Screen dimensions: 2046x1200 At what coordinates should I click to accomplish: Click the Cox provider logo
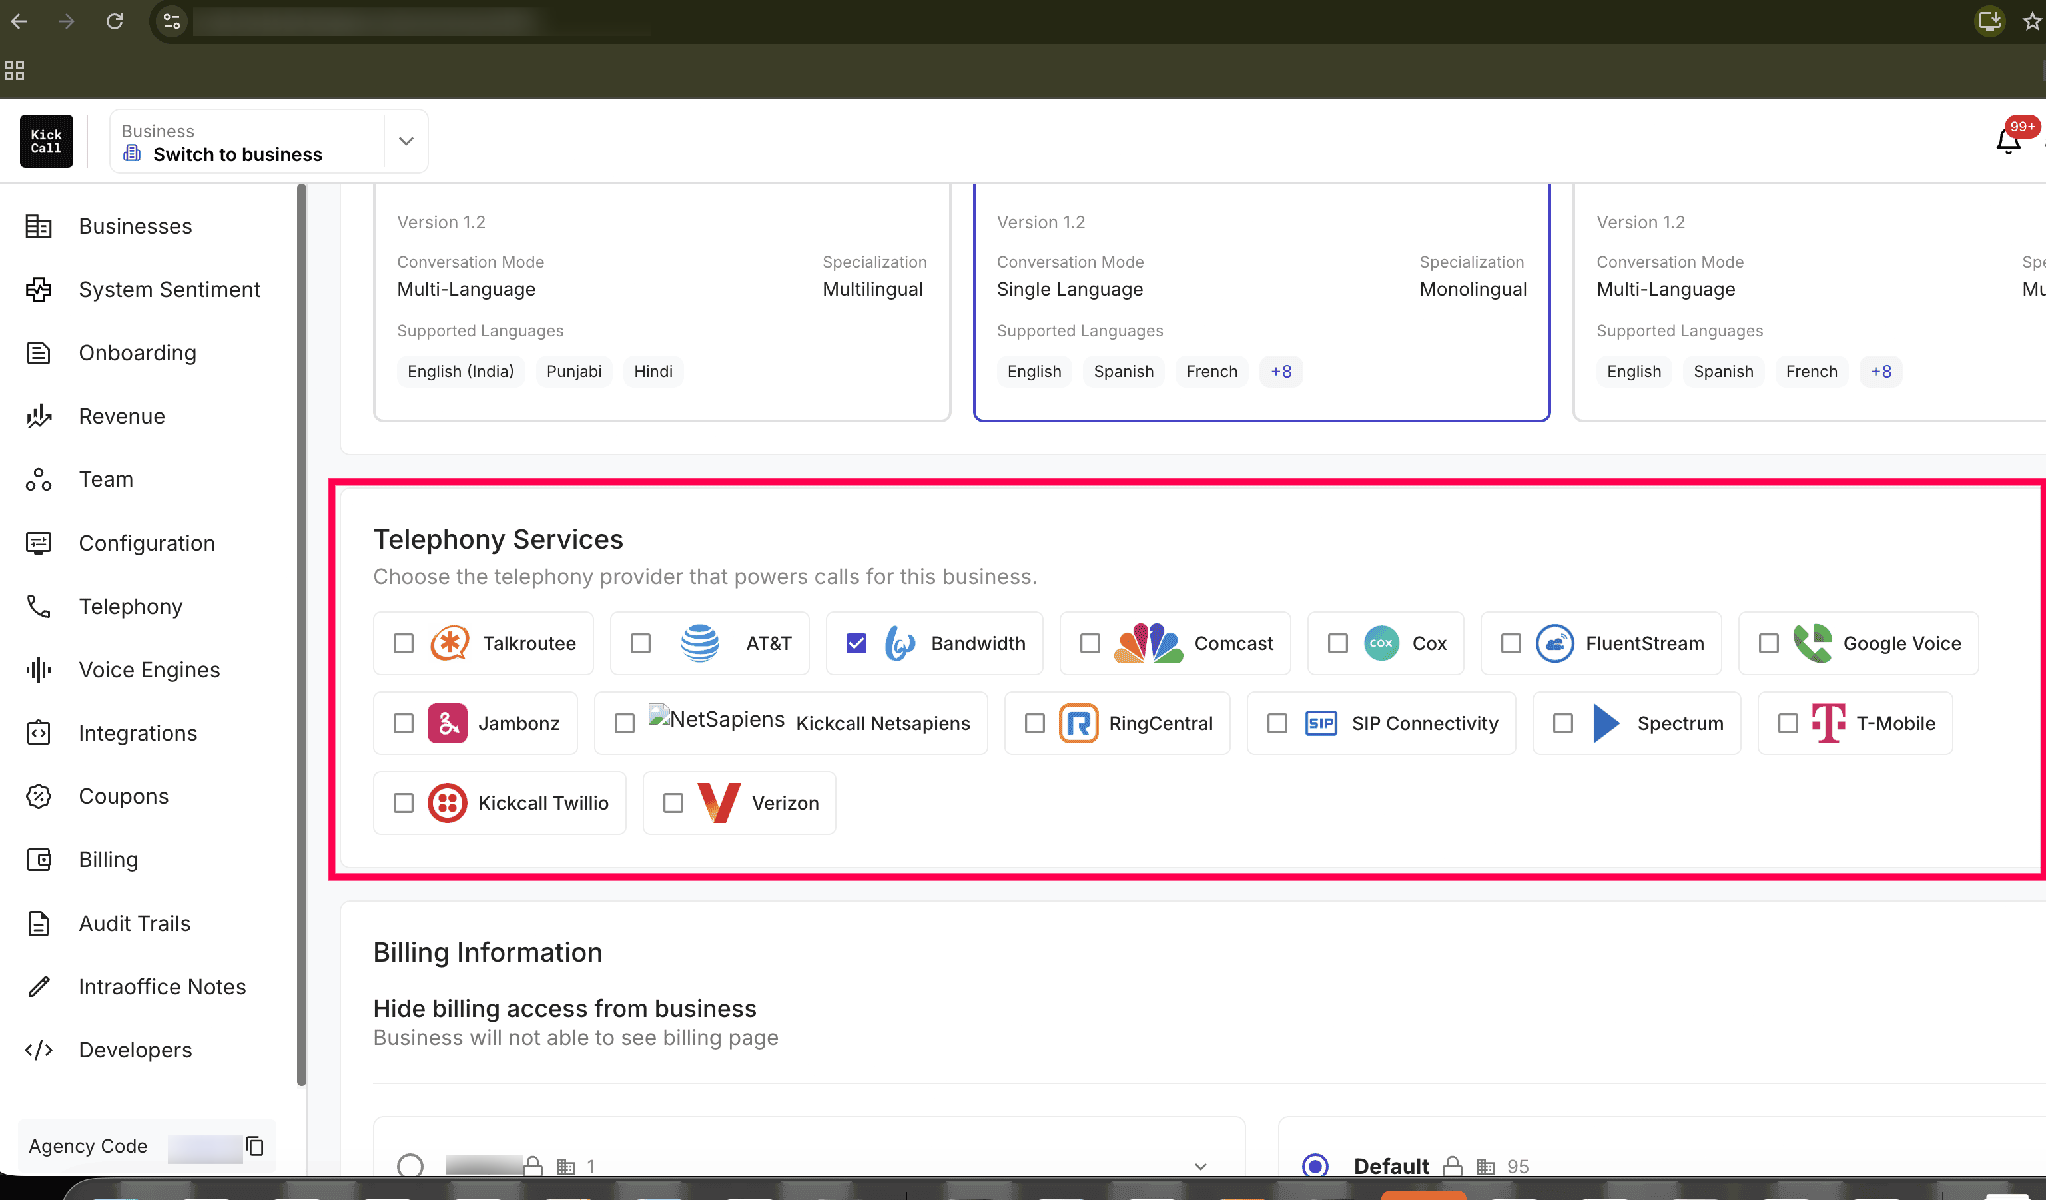(1381, 643)
